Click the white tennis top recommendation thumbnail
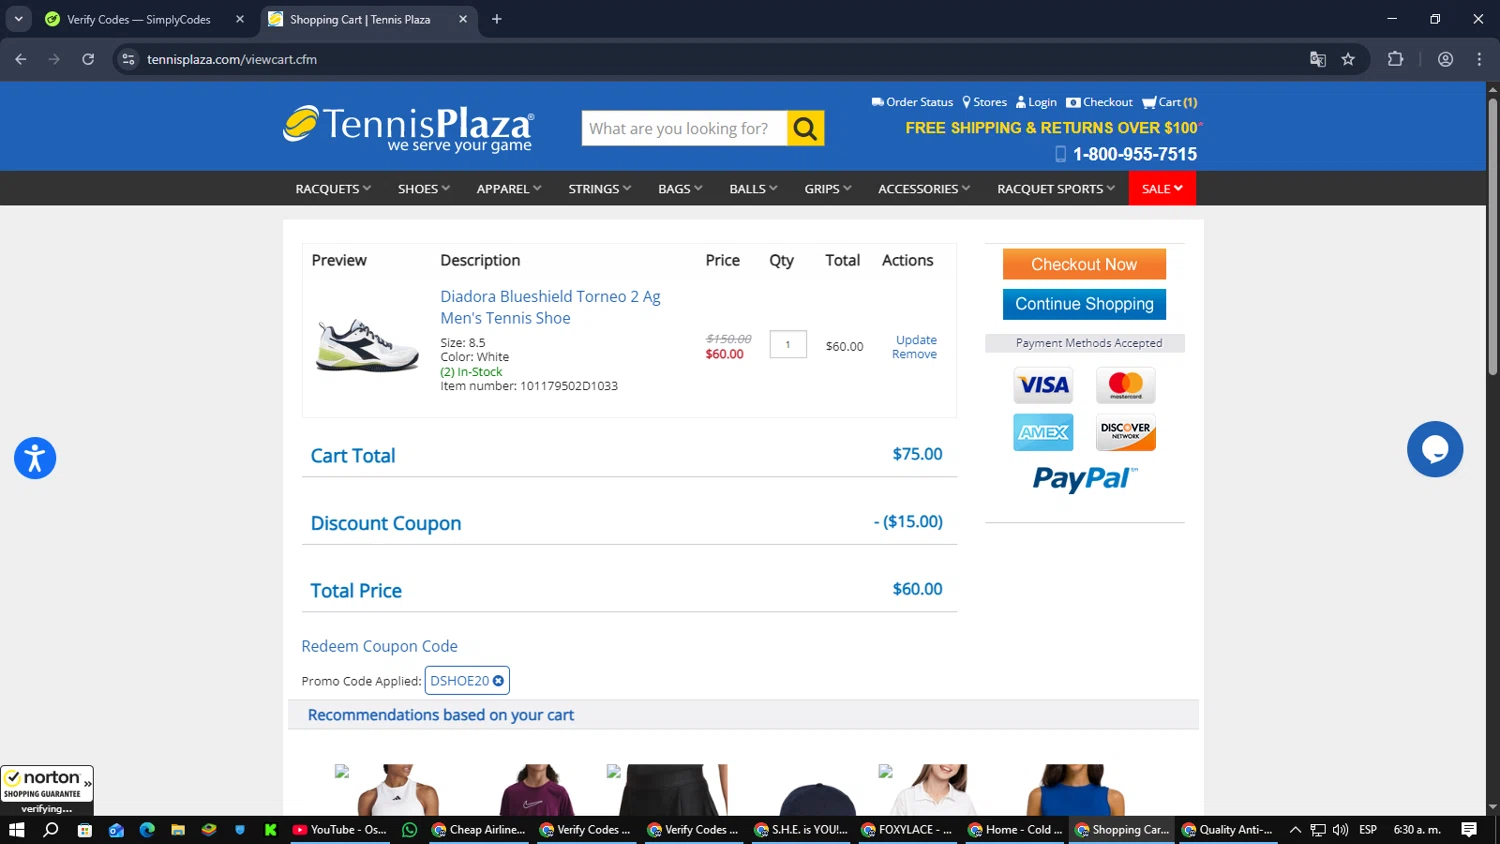This screenshot has height=844, width=1500. 398,790
